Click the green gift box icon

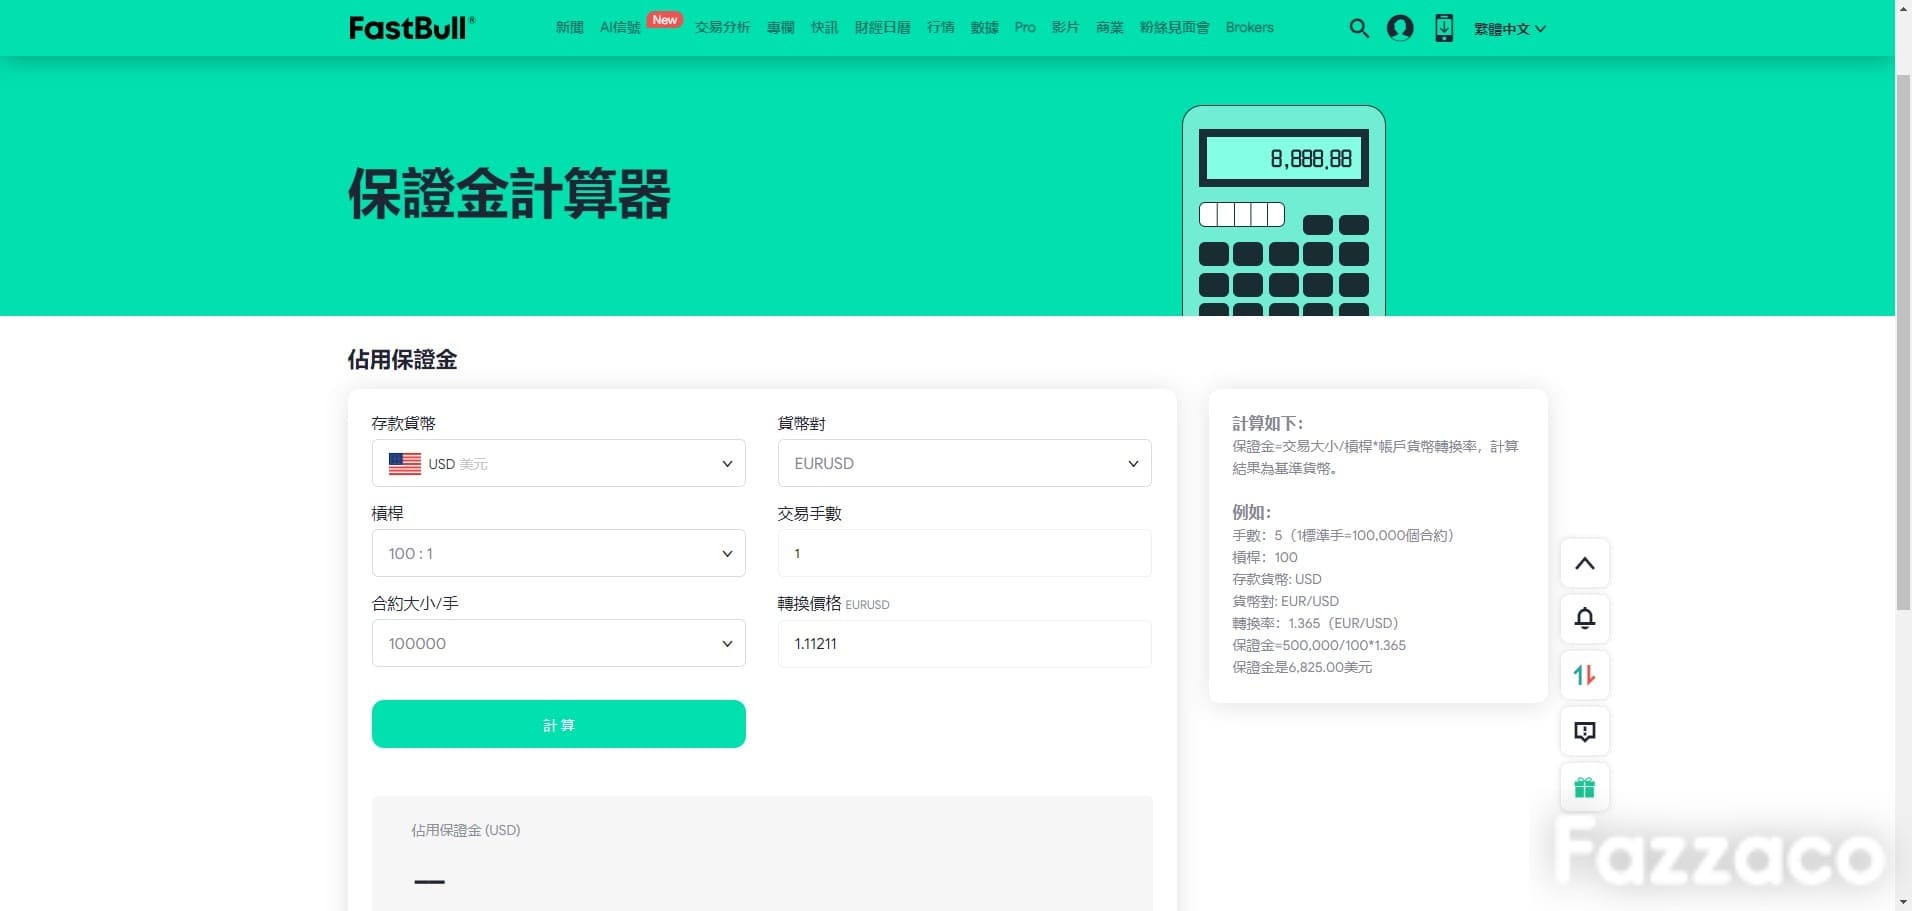point(1584,787)
